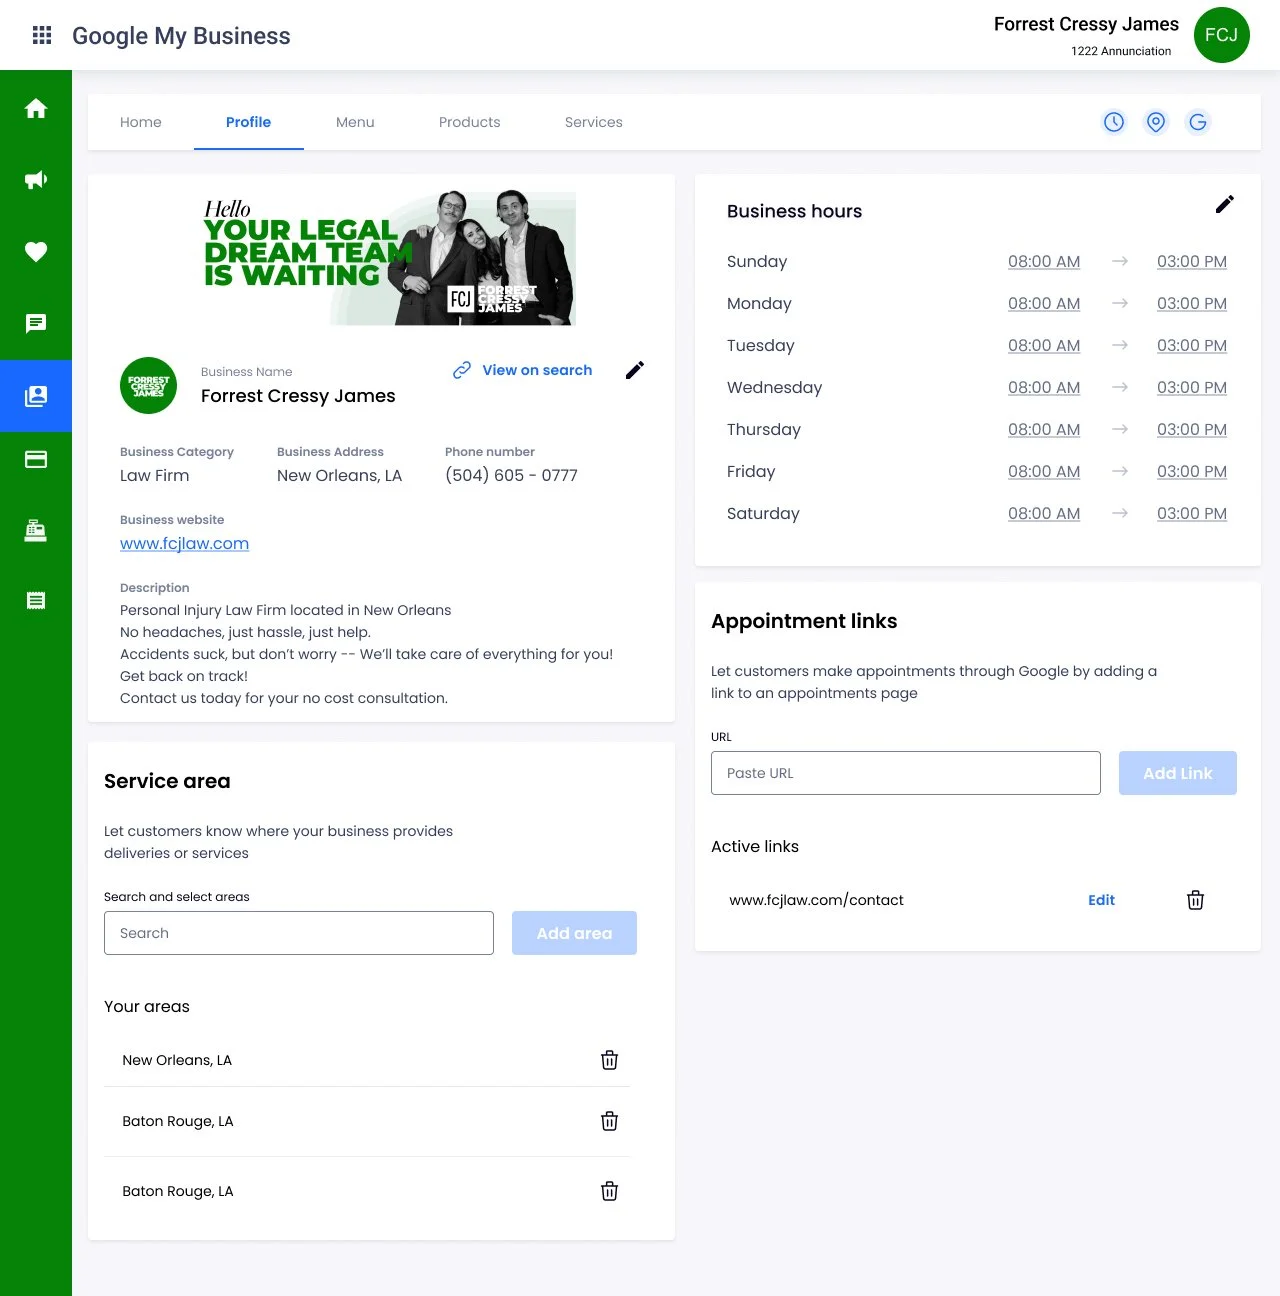Change Sunday opening time 08:00 AM
This screenshot has height=1296, width=1280.
tap(1044, 261)
